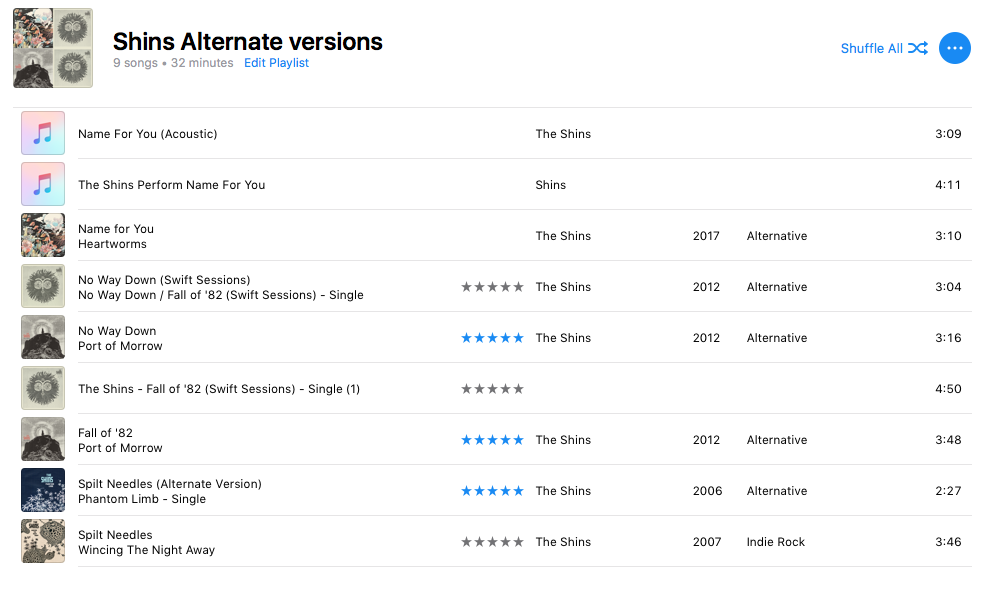
Task: Click Wincing The Night Away album artwork
Action: click(43, 542)
